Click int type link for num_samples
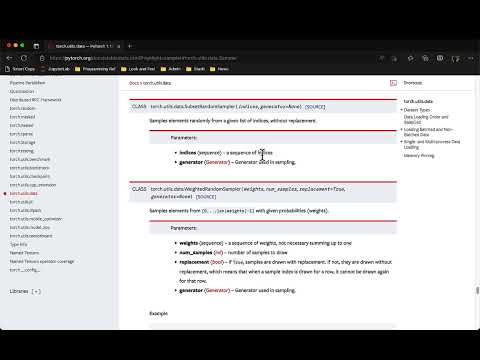The width and height of the screenshot is (480, 360). [x=218, y=252]
